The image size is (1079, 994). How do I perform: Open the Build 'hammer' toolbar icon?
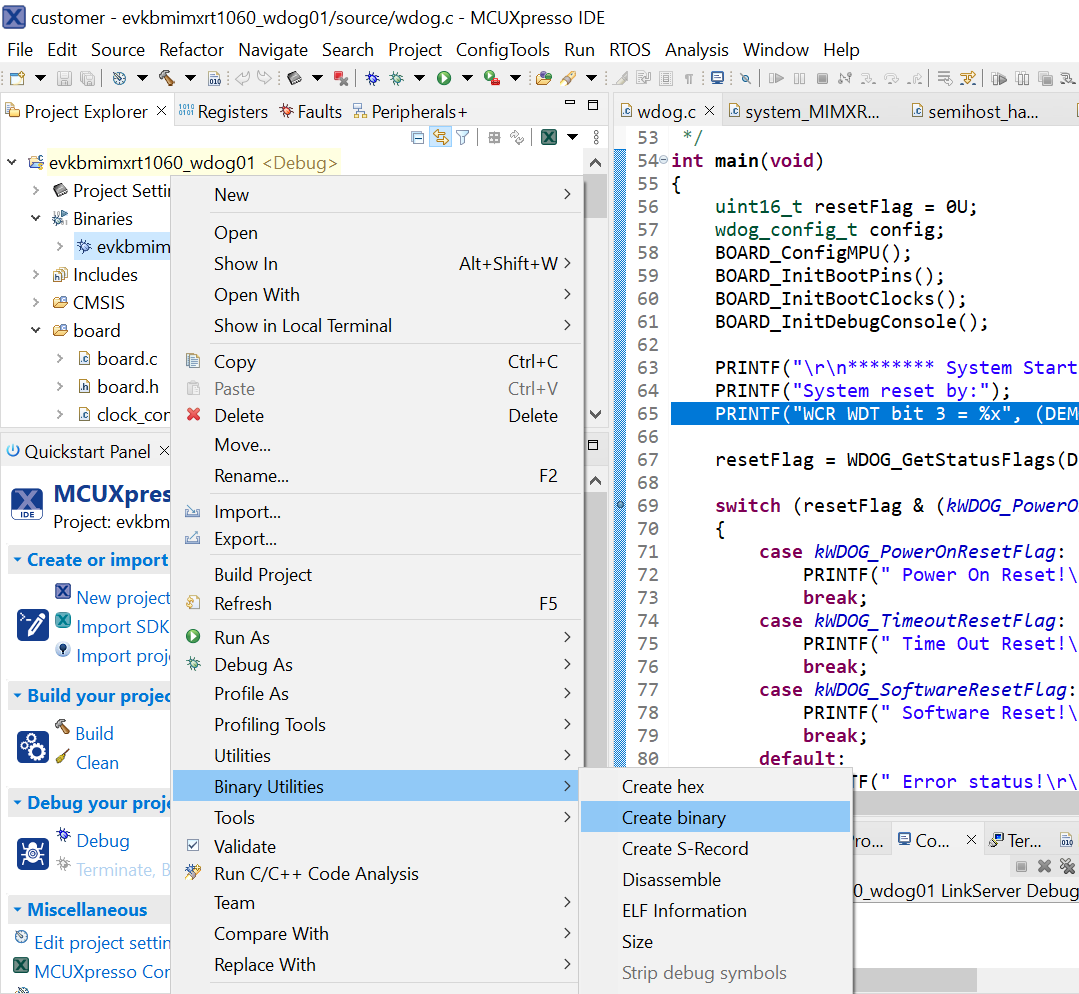click(x=165, y=76)
